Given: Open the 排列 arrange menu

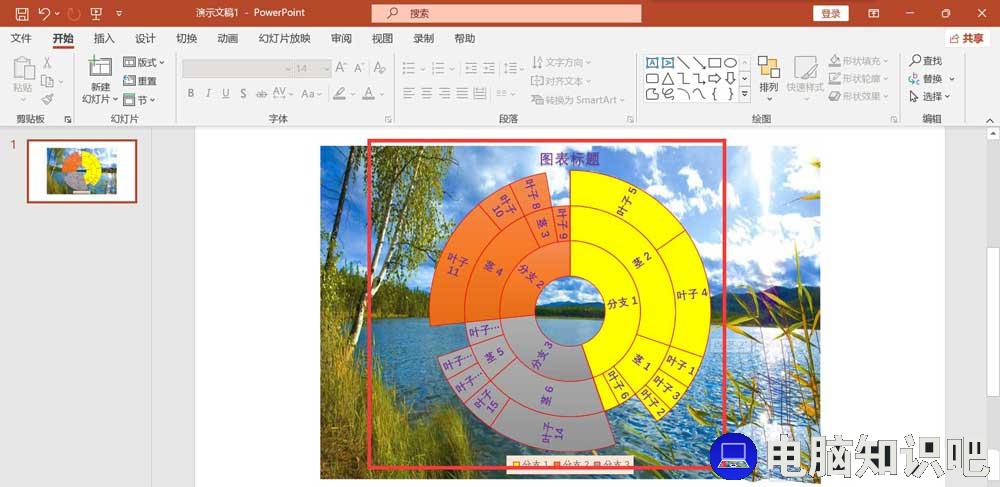Looking at the screenshot, I should click(x=768, y=78).
